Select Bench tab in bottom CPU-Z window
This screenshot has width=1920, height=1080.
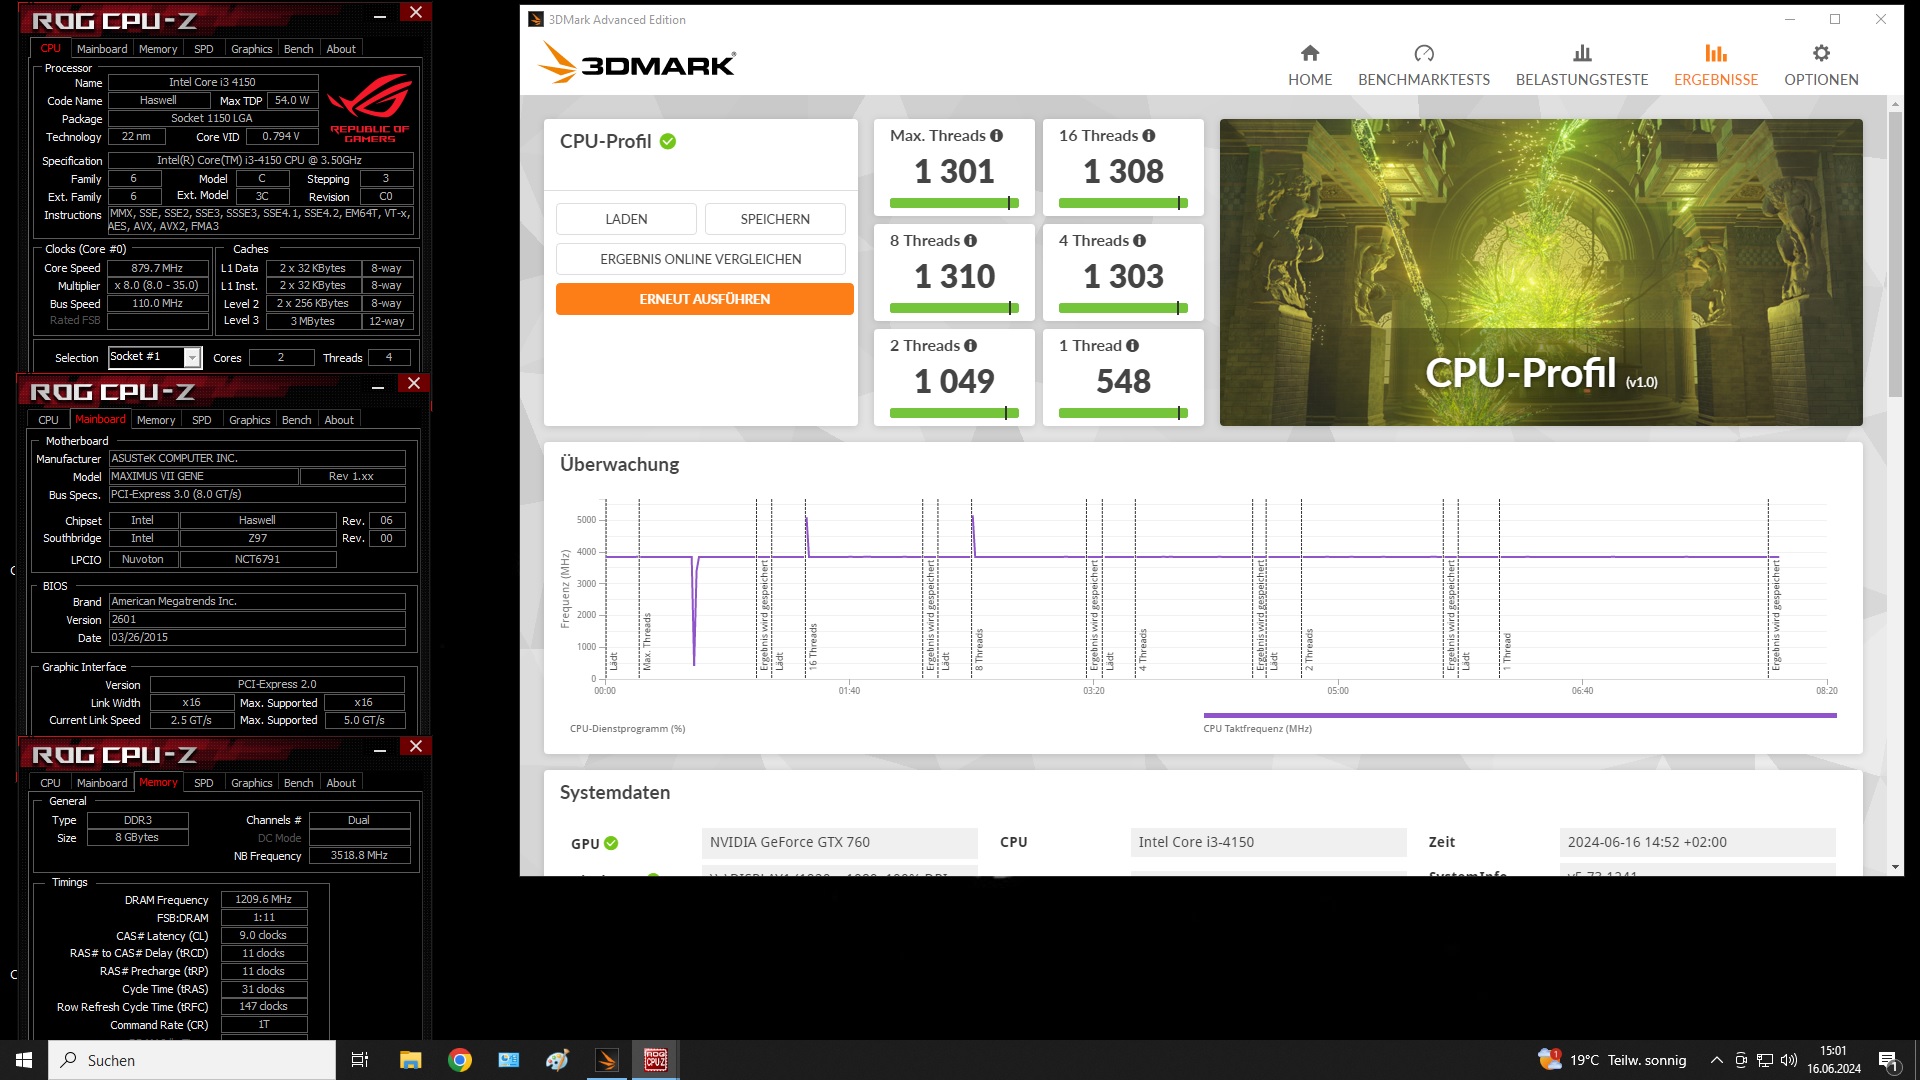[299, 783]
